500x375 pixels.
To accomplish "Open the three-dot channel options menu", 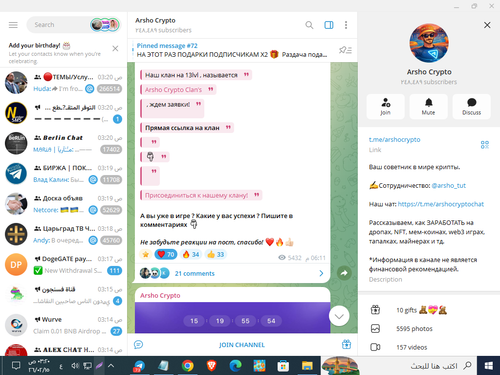I will point(346,25).
